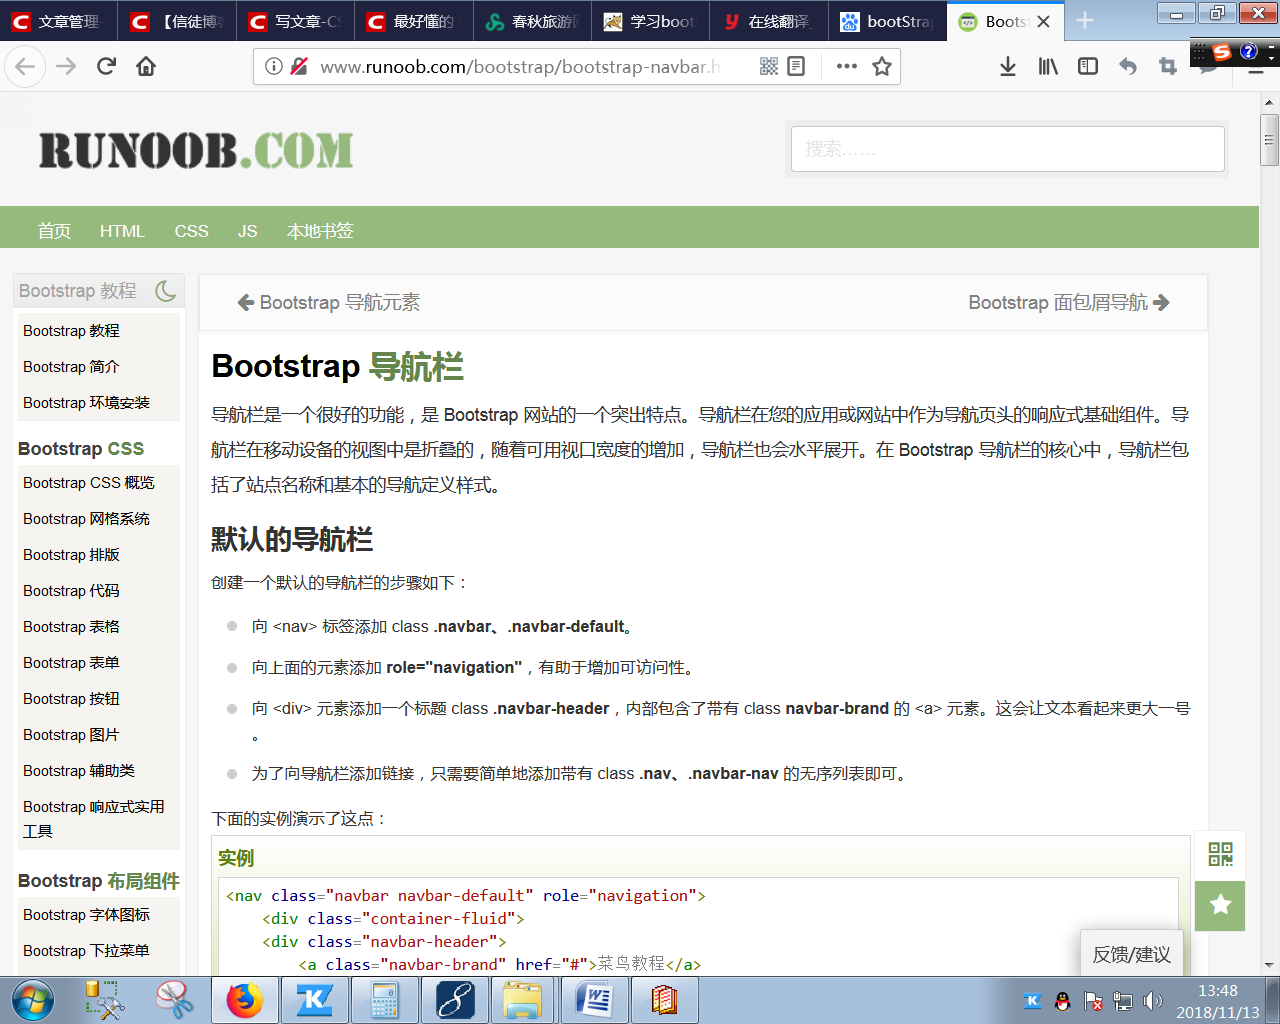Show site information icon in address bar
The image size is (1280, 1024).
point(273,66)
